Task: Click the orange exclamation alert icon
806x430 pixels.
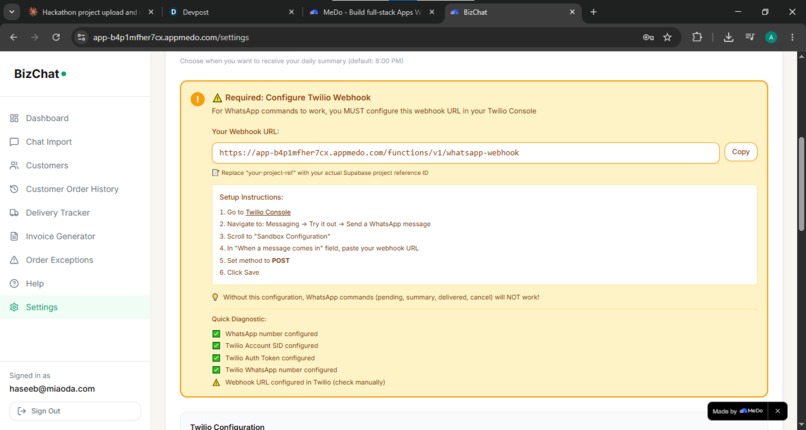Action: [x=197, y=99]
